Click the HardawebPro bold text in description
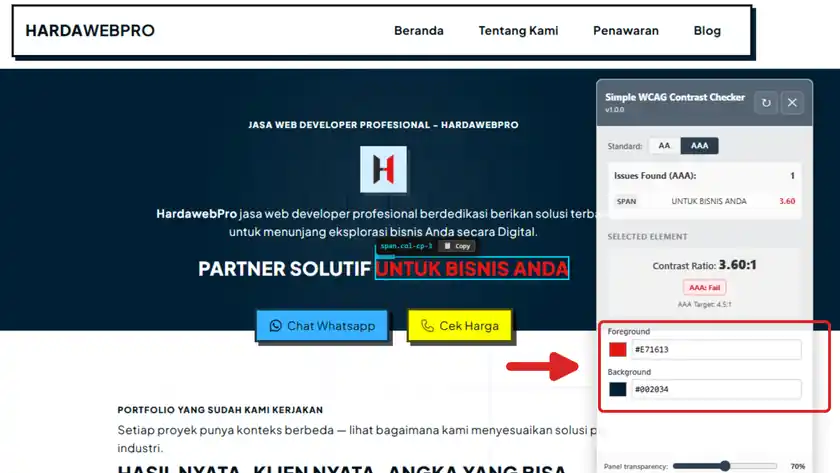The width and height of the screenshot is (840, 473). point(197,214)
